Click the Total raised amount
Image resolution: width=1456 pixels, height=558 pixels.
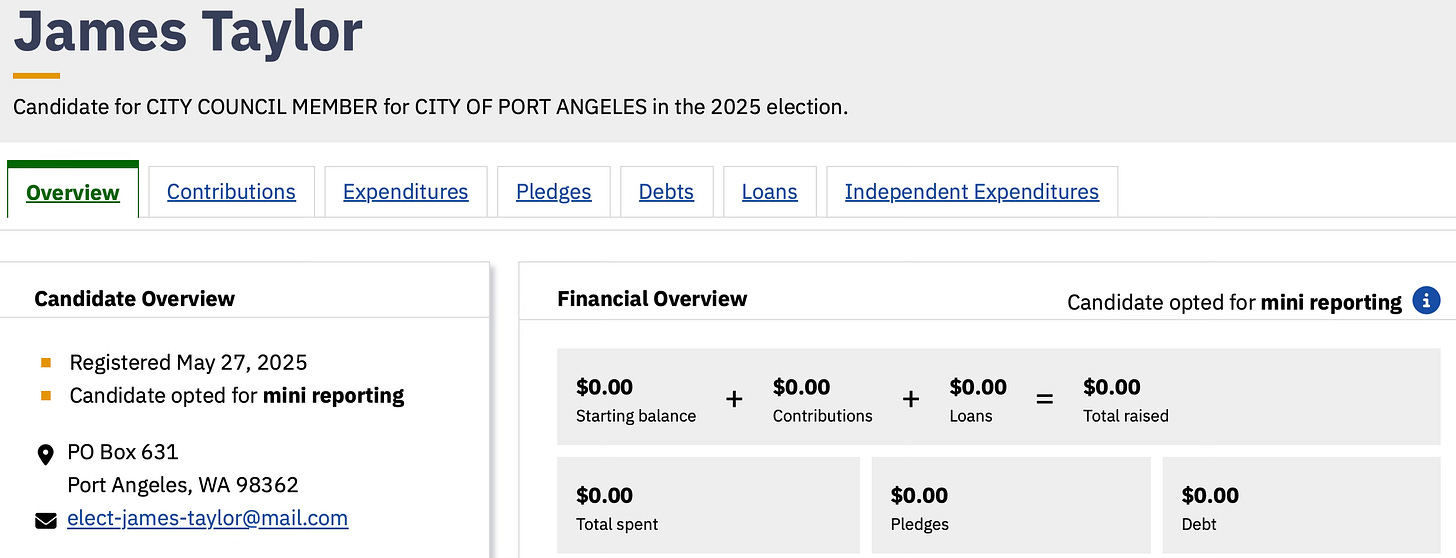point(1112,387)
